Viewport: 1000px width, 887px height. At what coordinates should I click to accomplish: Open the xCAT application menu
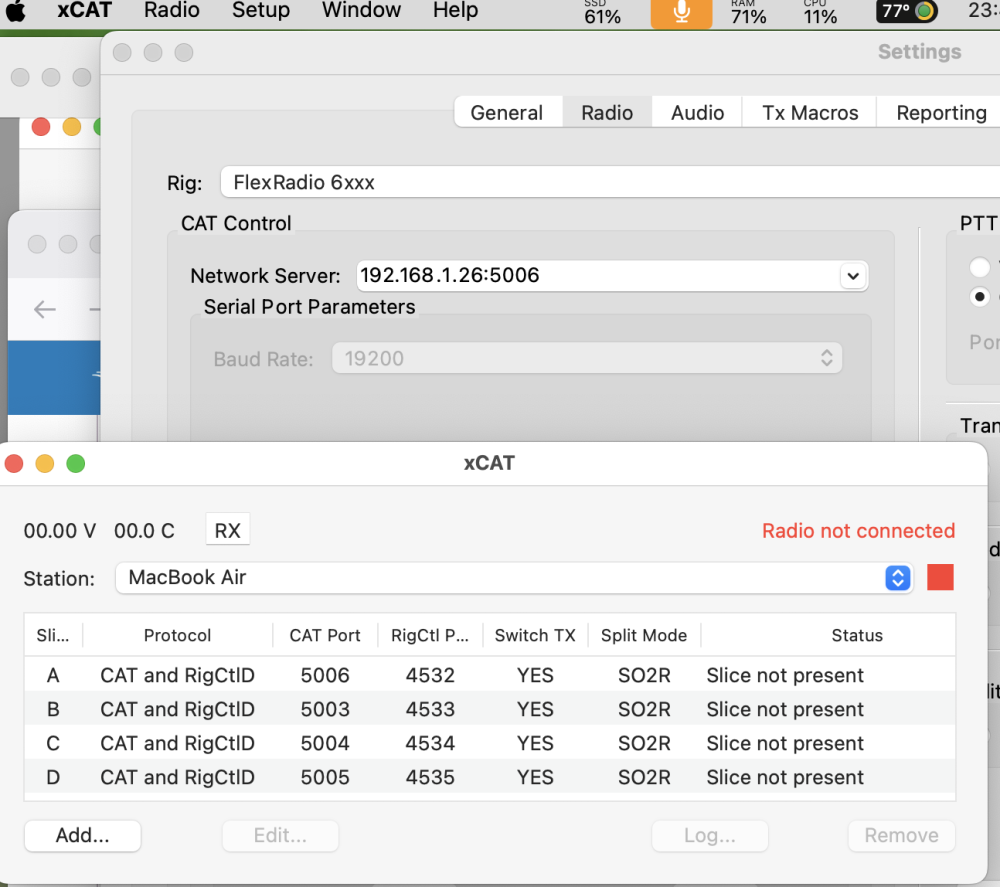point(84,10)
